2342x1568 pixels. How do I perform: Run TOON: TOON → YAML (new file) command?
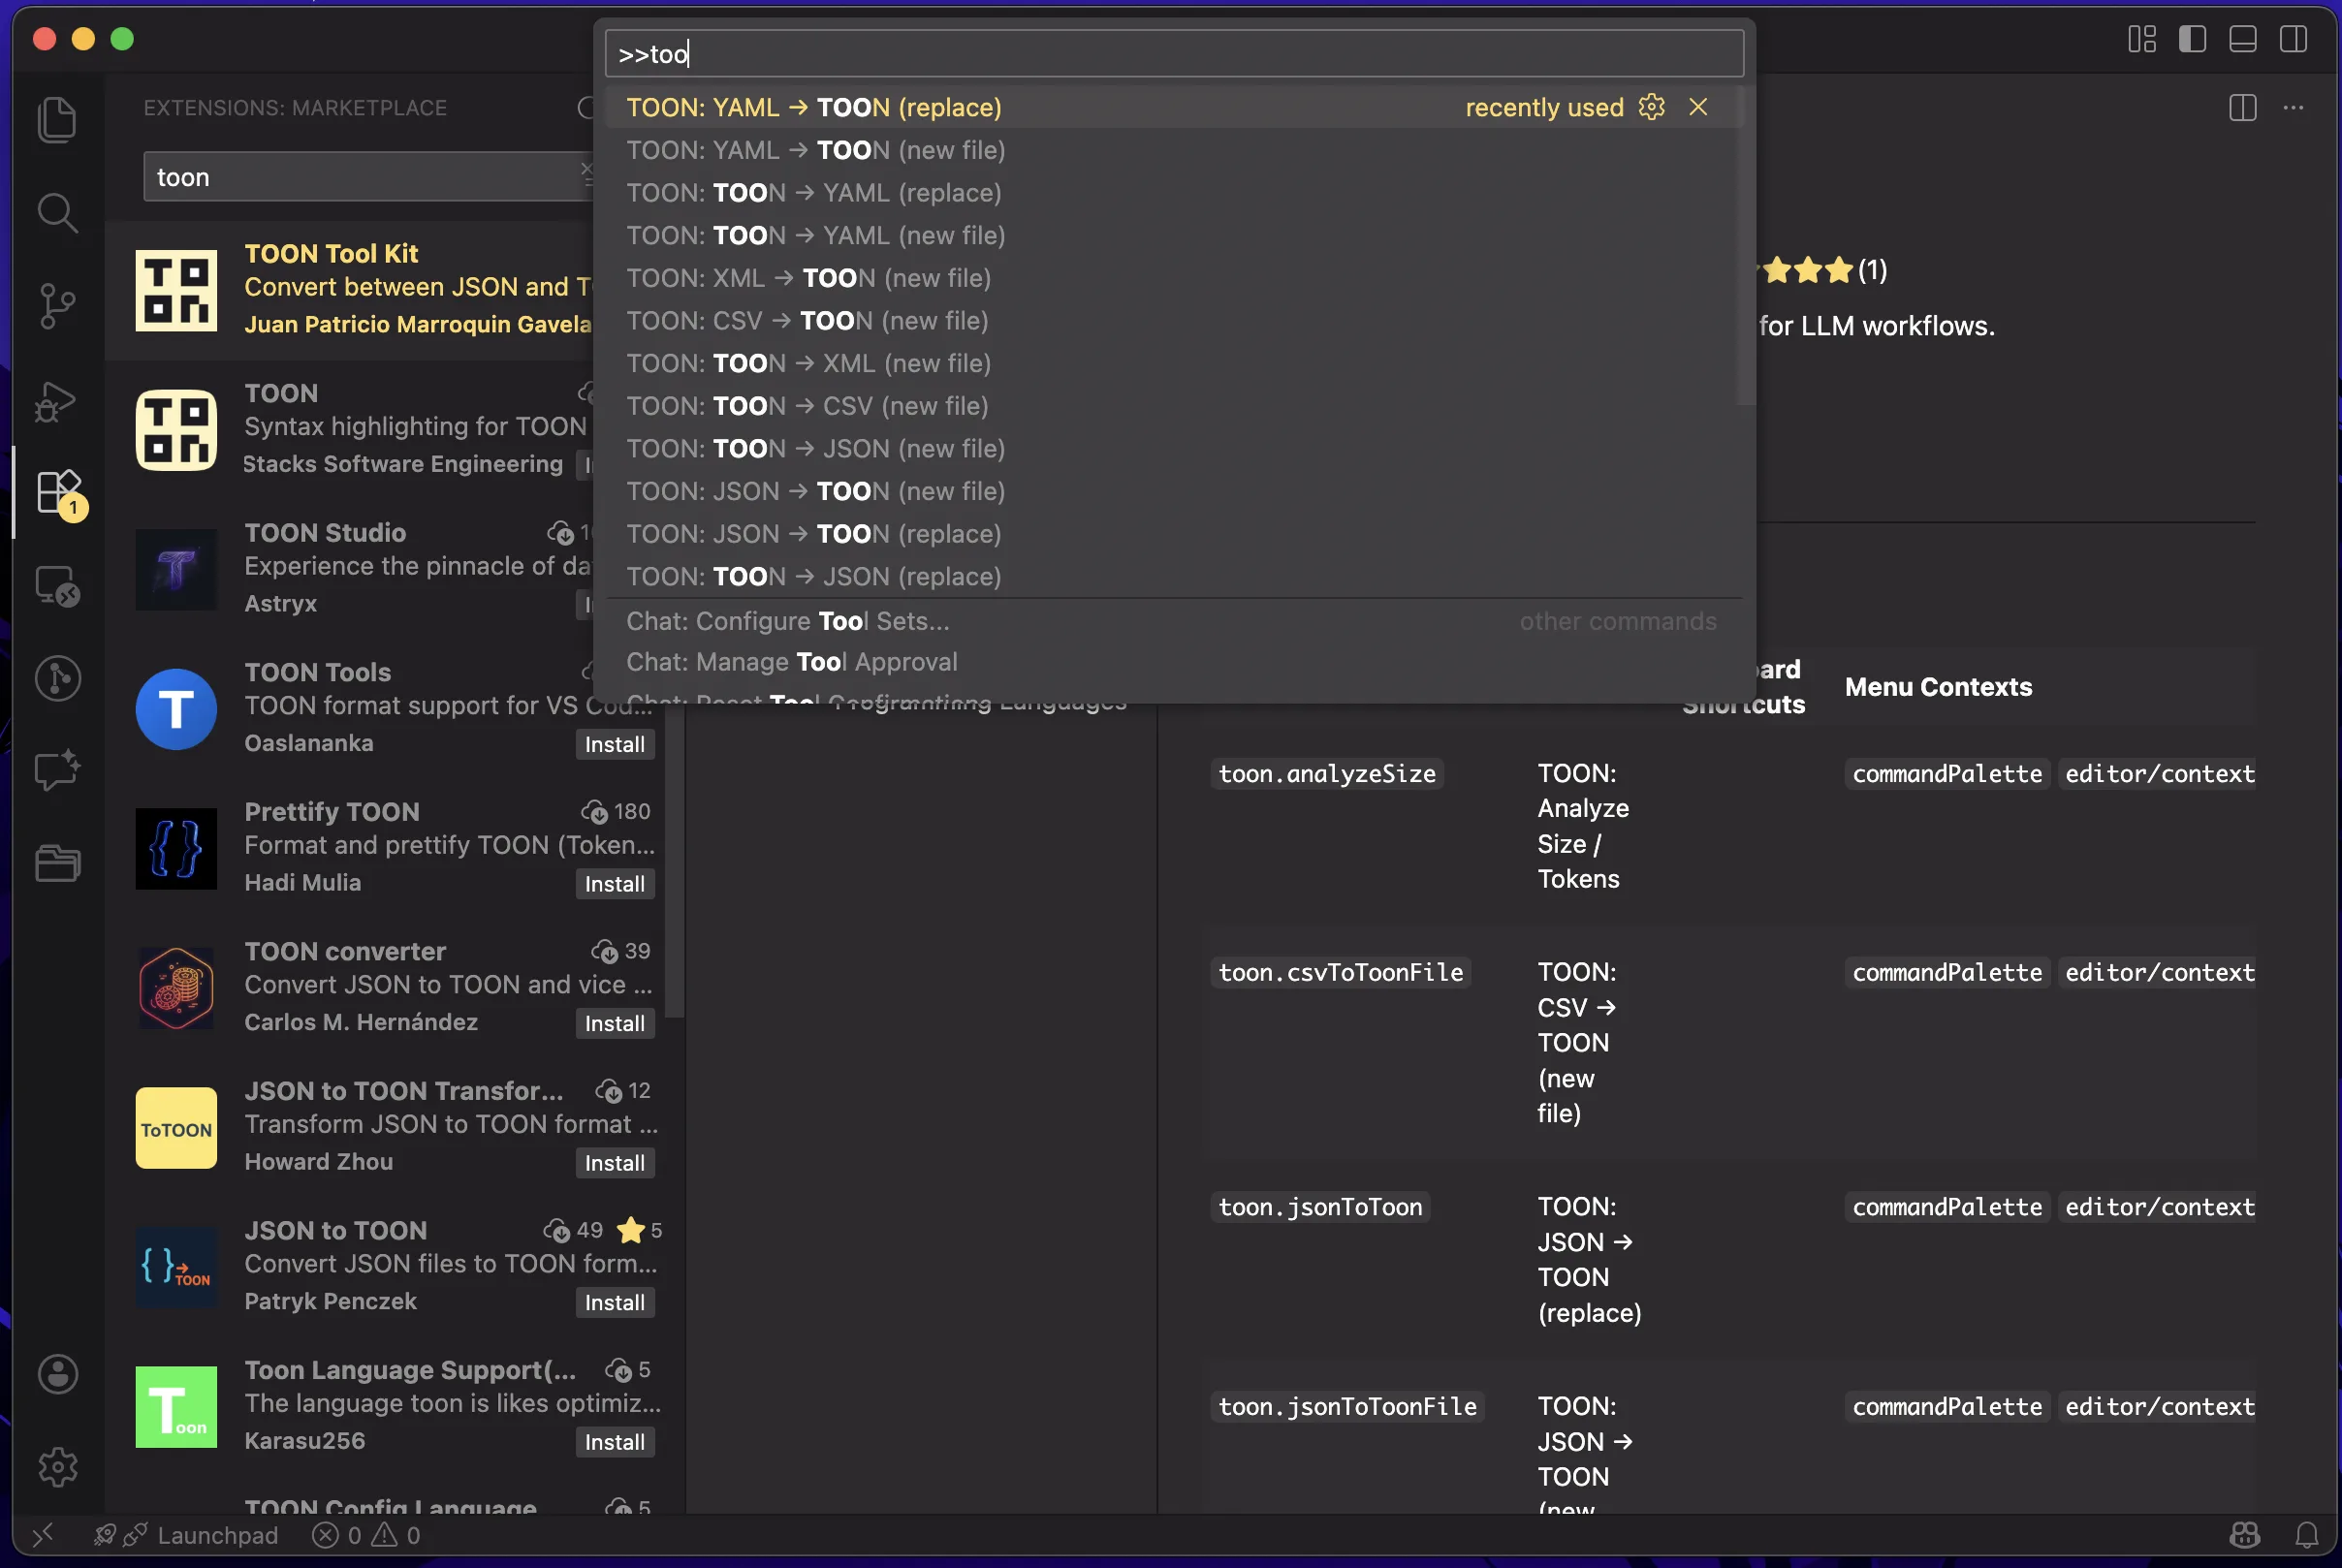(x=1174, y=235)
